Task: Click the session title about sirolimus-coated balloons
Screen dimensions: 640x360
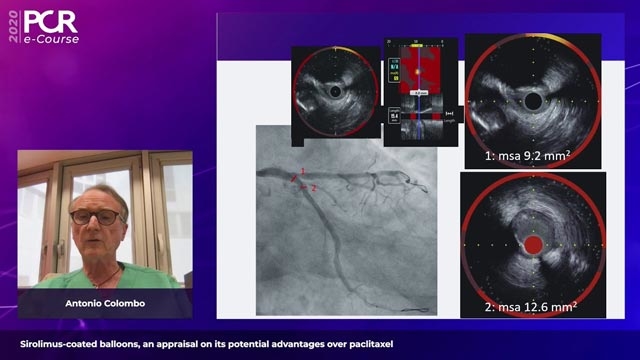Action: pos(207,344)
